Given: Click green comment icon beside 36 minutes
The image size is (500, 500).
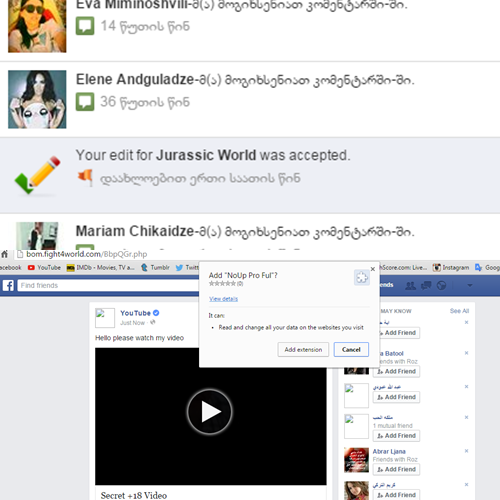Looking at the screenshot, I should [x=85, y=102].
